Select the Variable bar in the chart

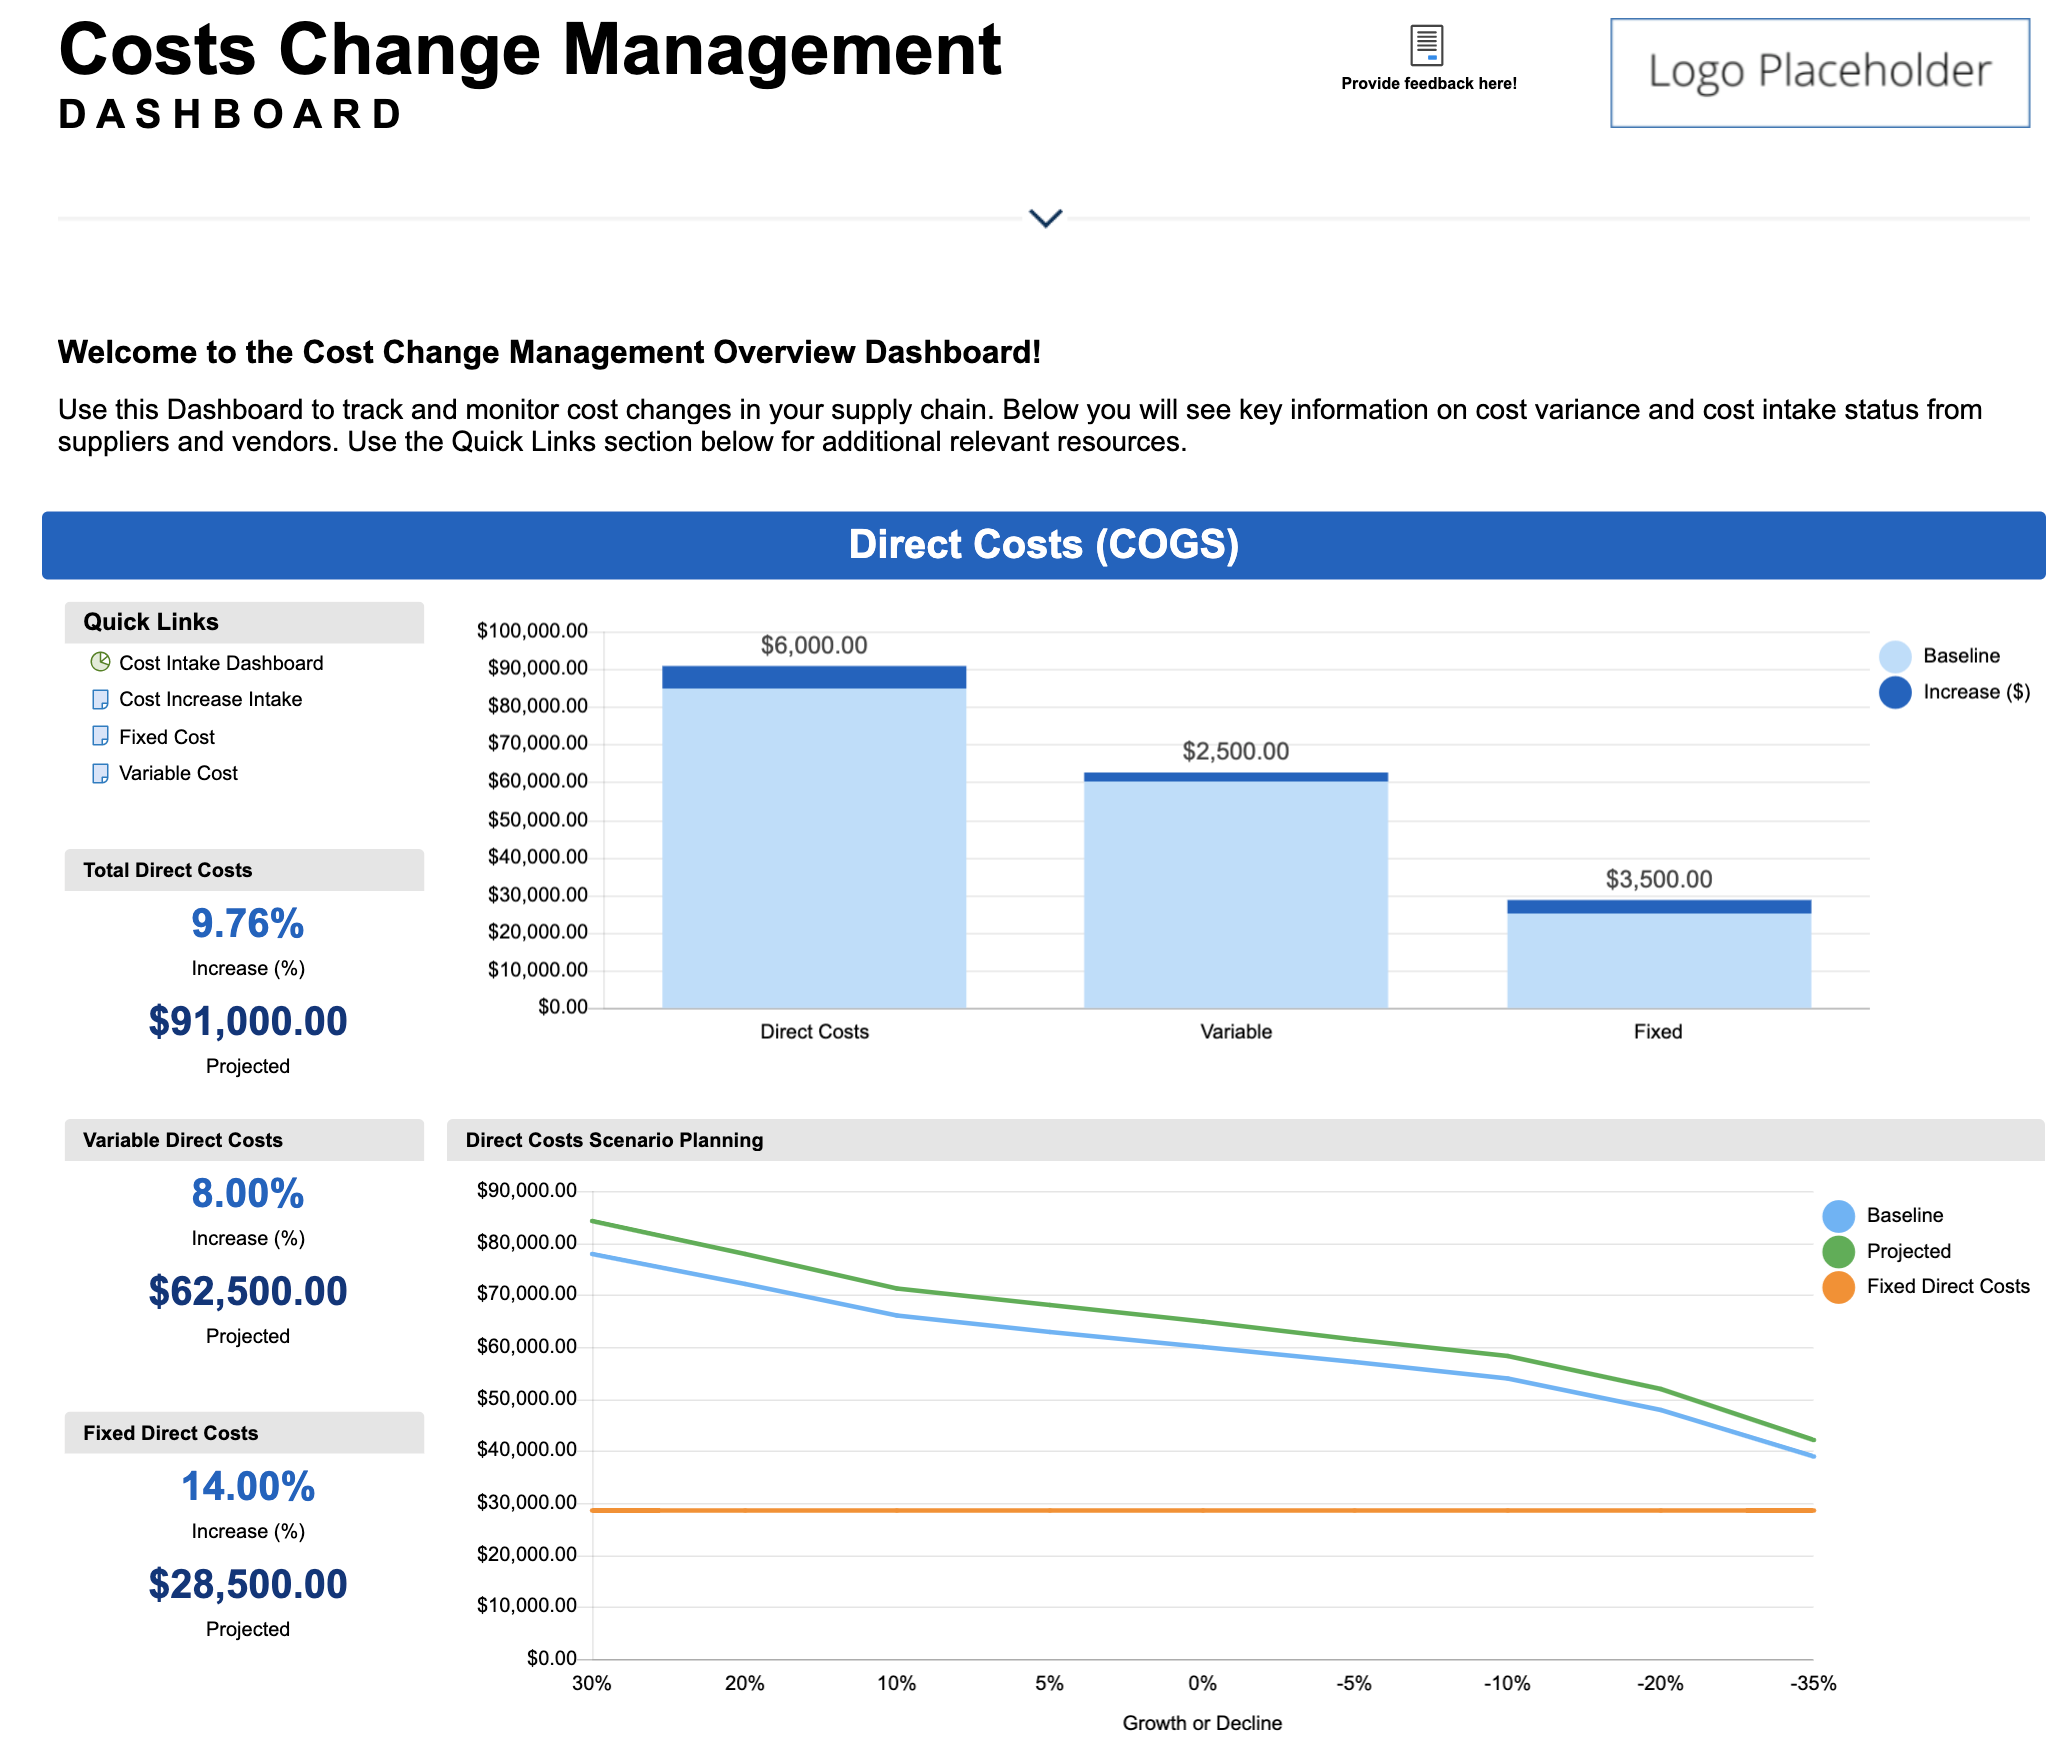point(1236,890)
